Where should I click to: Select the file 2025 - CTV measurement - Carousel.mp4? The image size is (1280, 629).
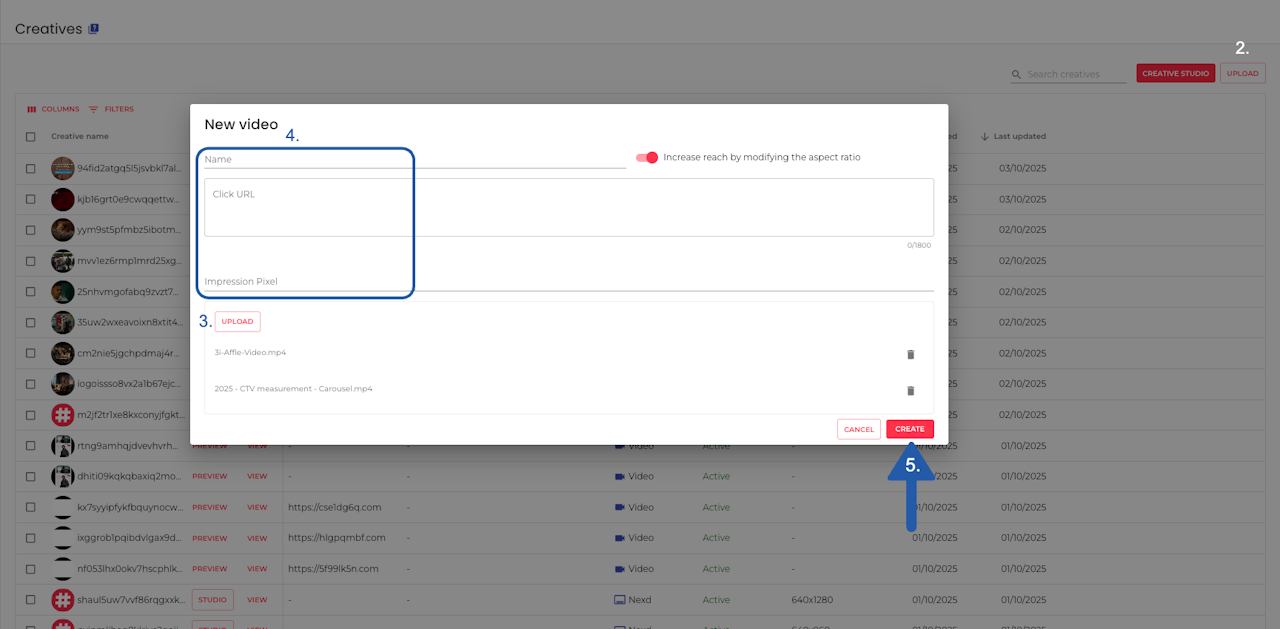(293, 388)
